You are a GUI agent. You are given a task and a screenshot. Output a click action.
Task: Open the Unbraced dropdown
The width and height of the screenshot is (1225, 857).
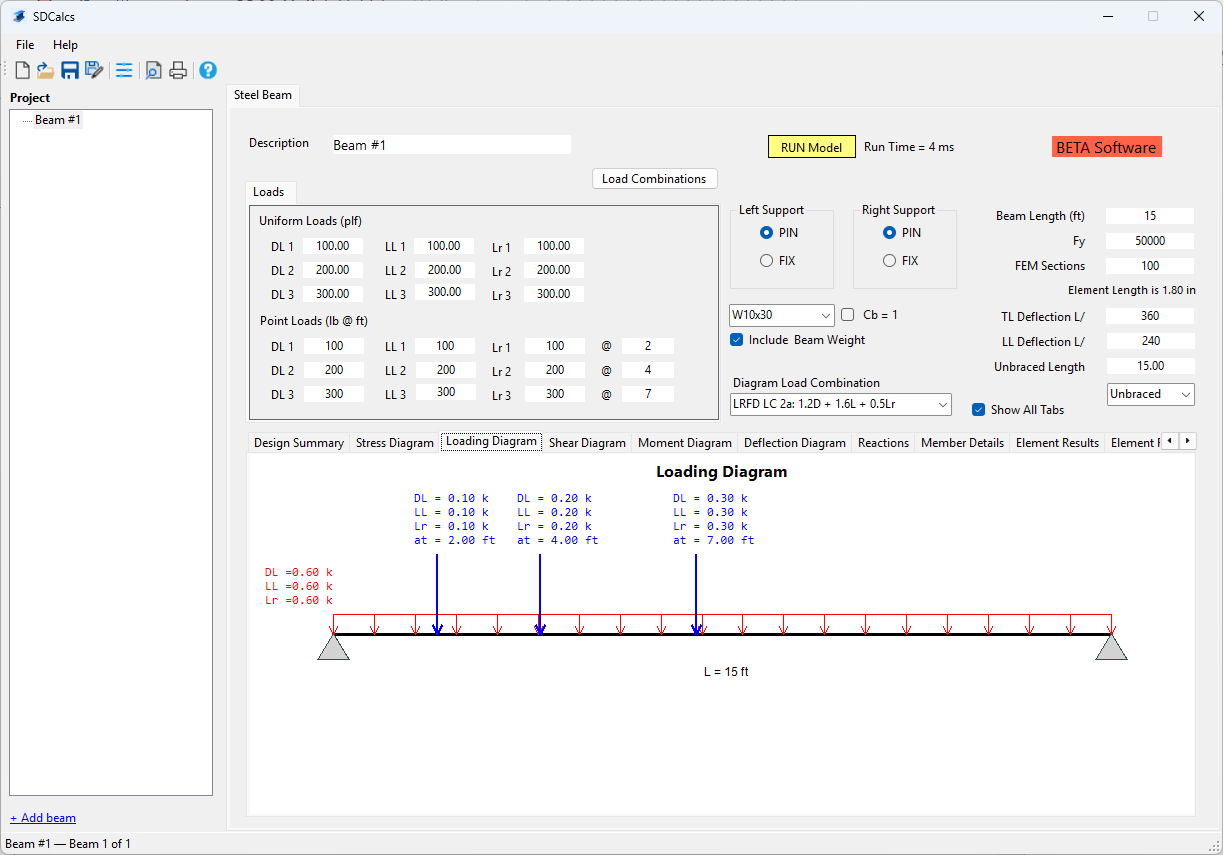coord(1151,394)
